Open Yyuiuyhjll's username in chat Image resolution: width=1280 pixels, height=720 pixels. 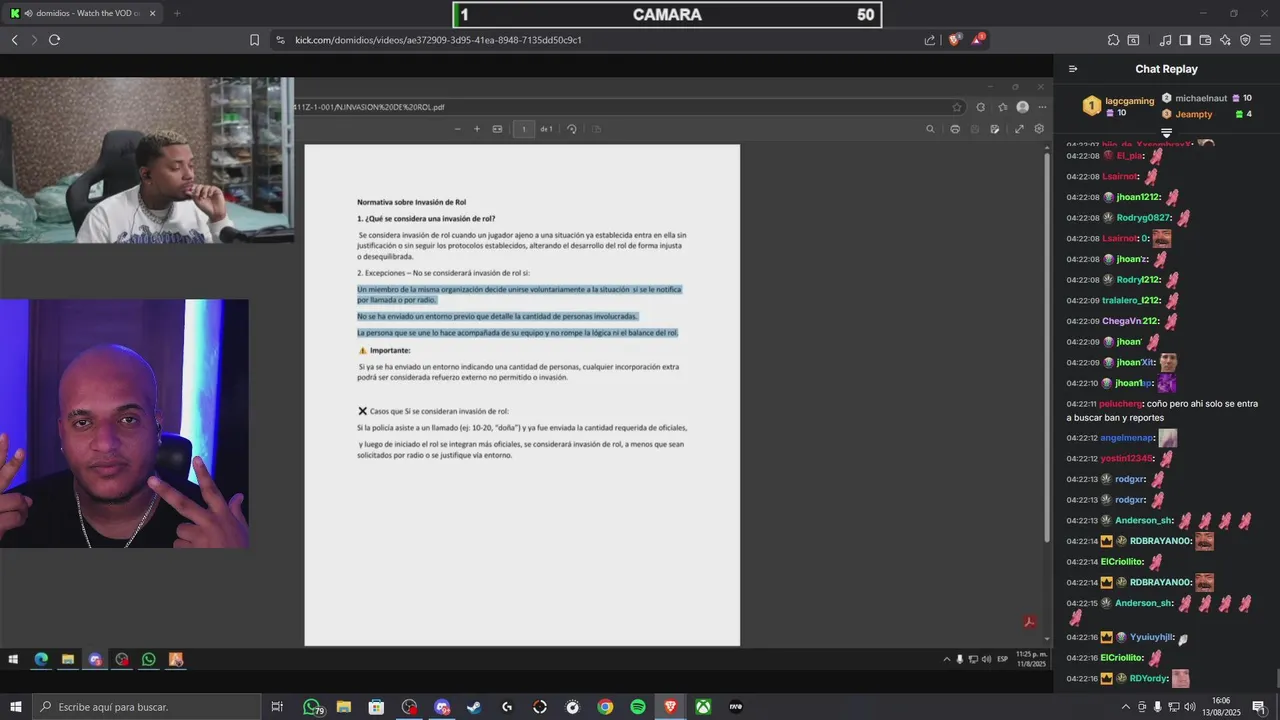[1151, 637]
